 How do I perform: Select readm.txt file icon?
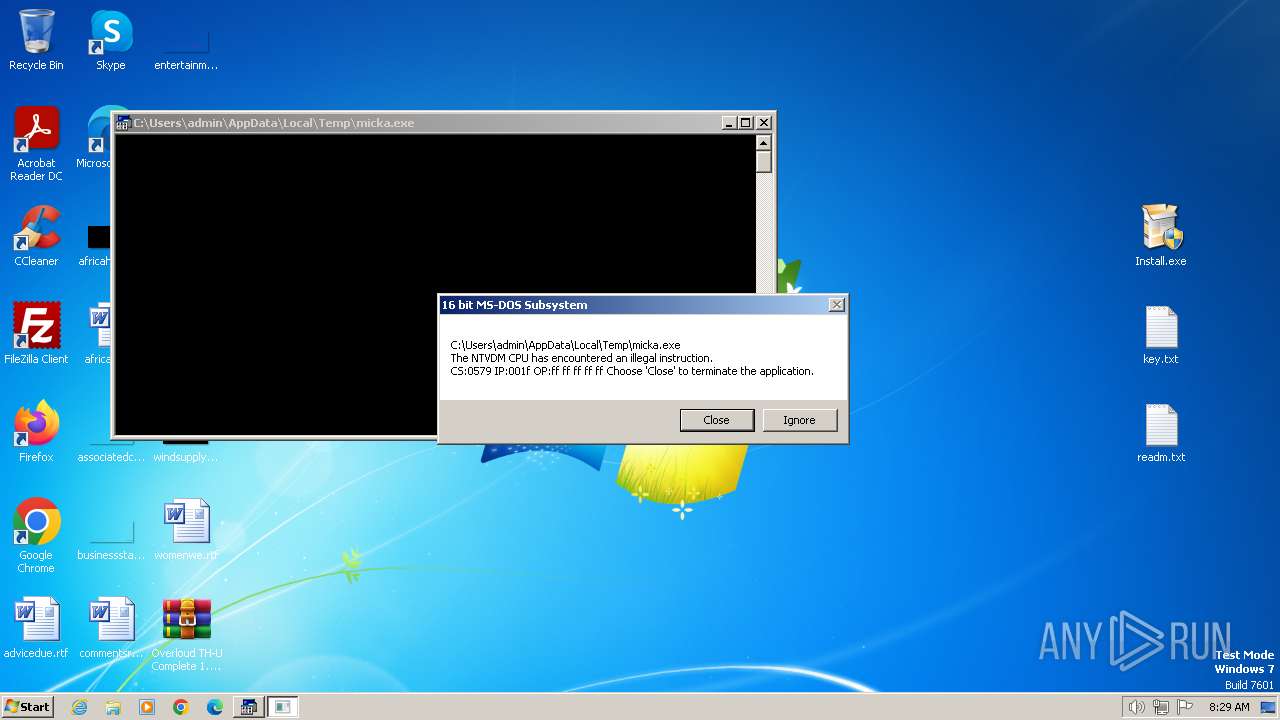pos(1161,432)
